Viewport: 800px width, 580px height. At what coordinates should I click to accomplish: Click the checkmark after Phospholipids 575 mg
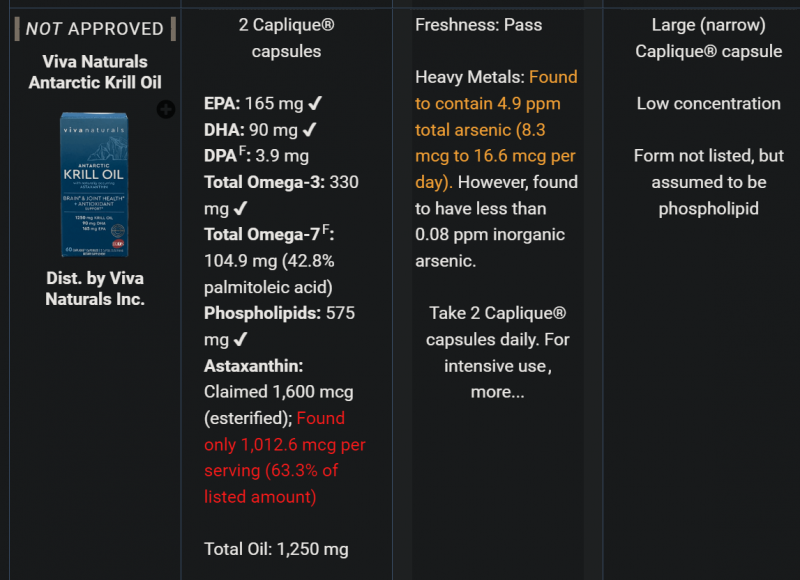240,339
